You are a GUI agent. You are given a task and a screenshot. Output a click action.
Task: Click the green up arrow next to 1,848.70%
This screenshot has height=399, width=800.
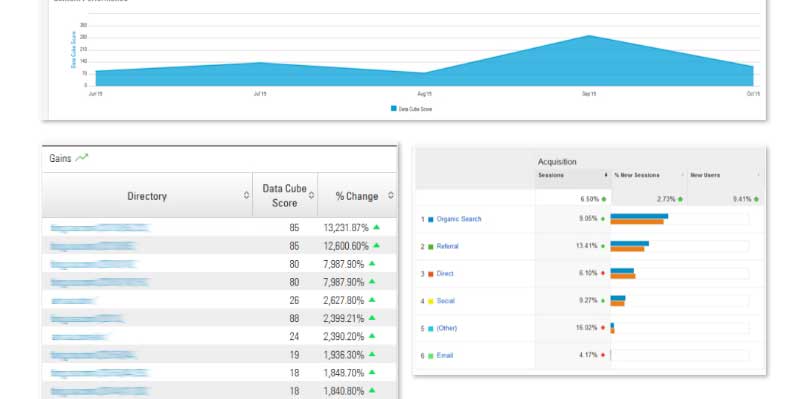click(372, 372)
